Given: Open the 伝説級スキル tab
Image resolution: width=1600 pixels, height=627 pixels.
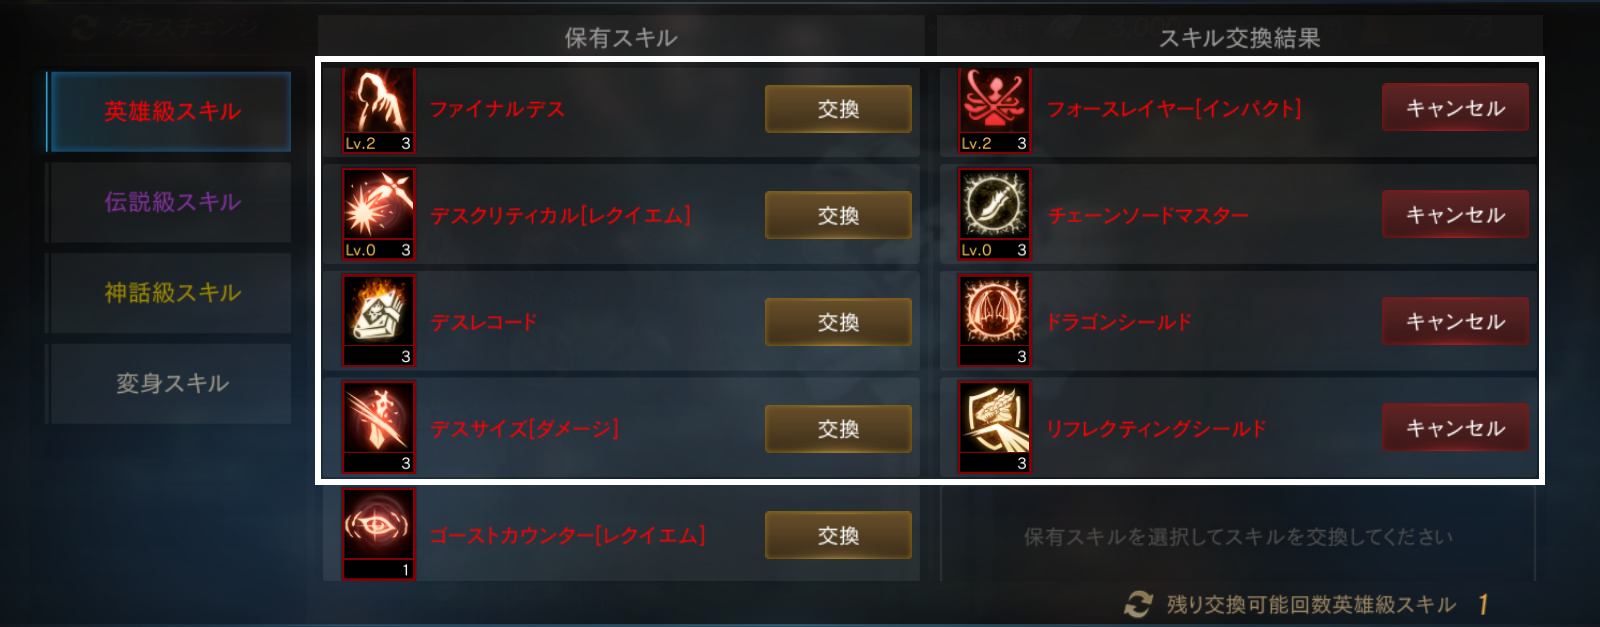Looking at the screenshot, I should [170, 202].
